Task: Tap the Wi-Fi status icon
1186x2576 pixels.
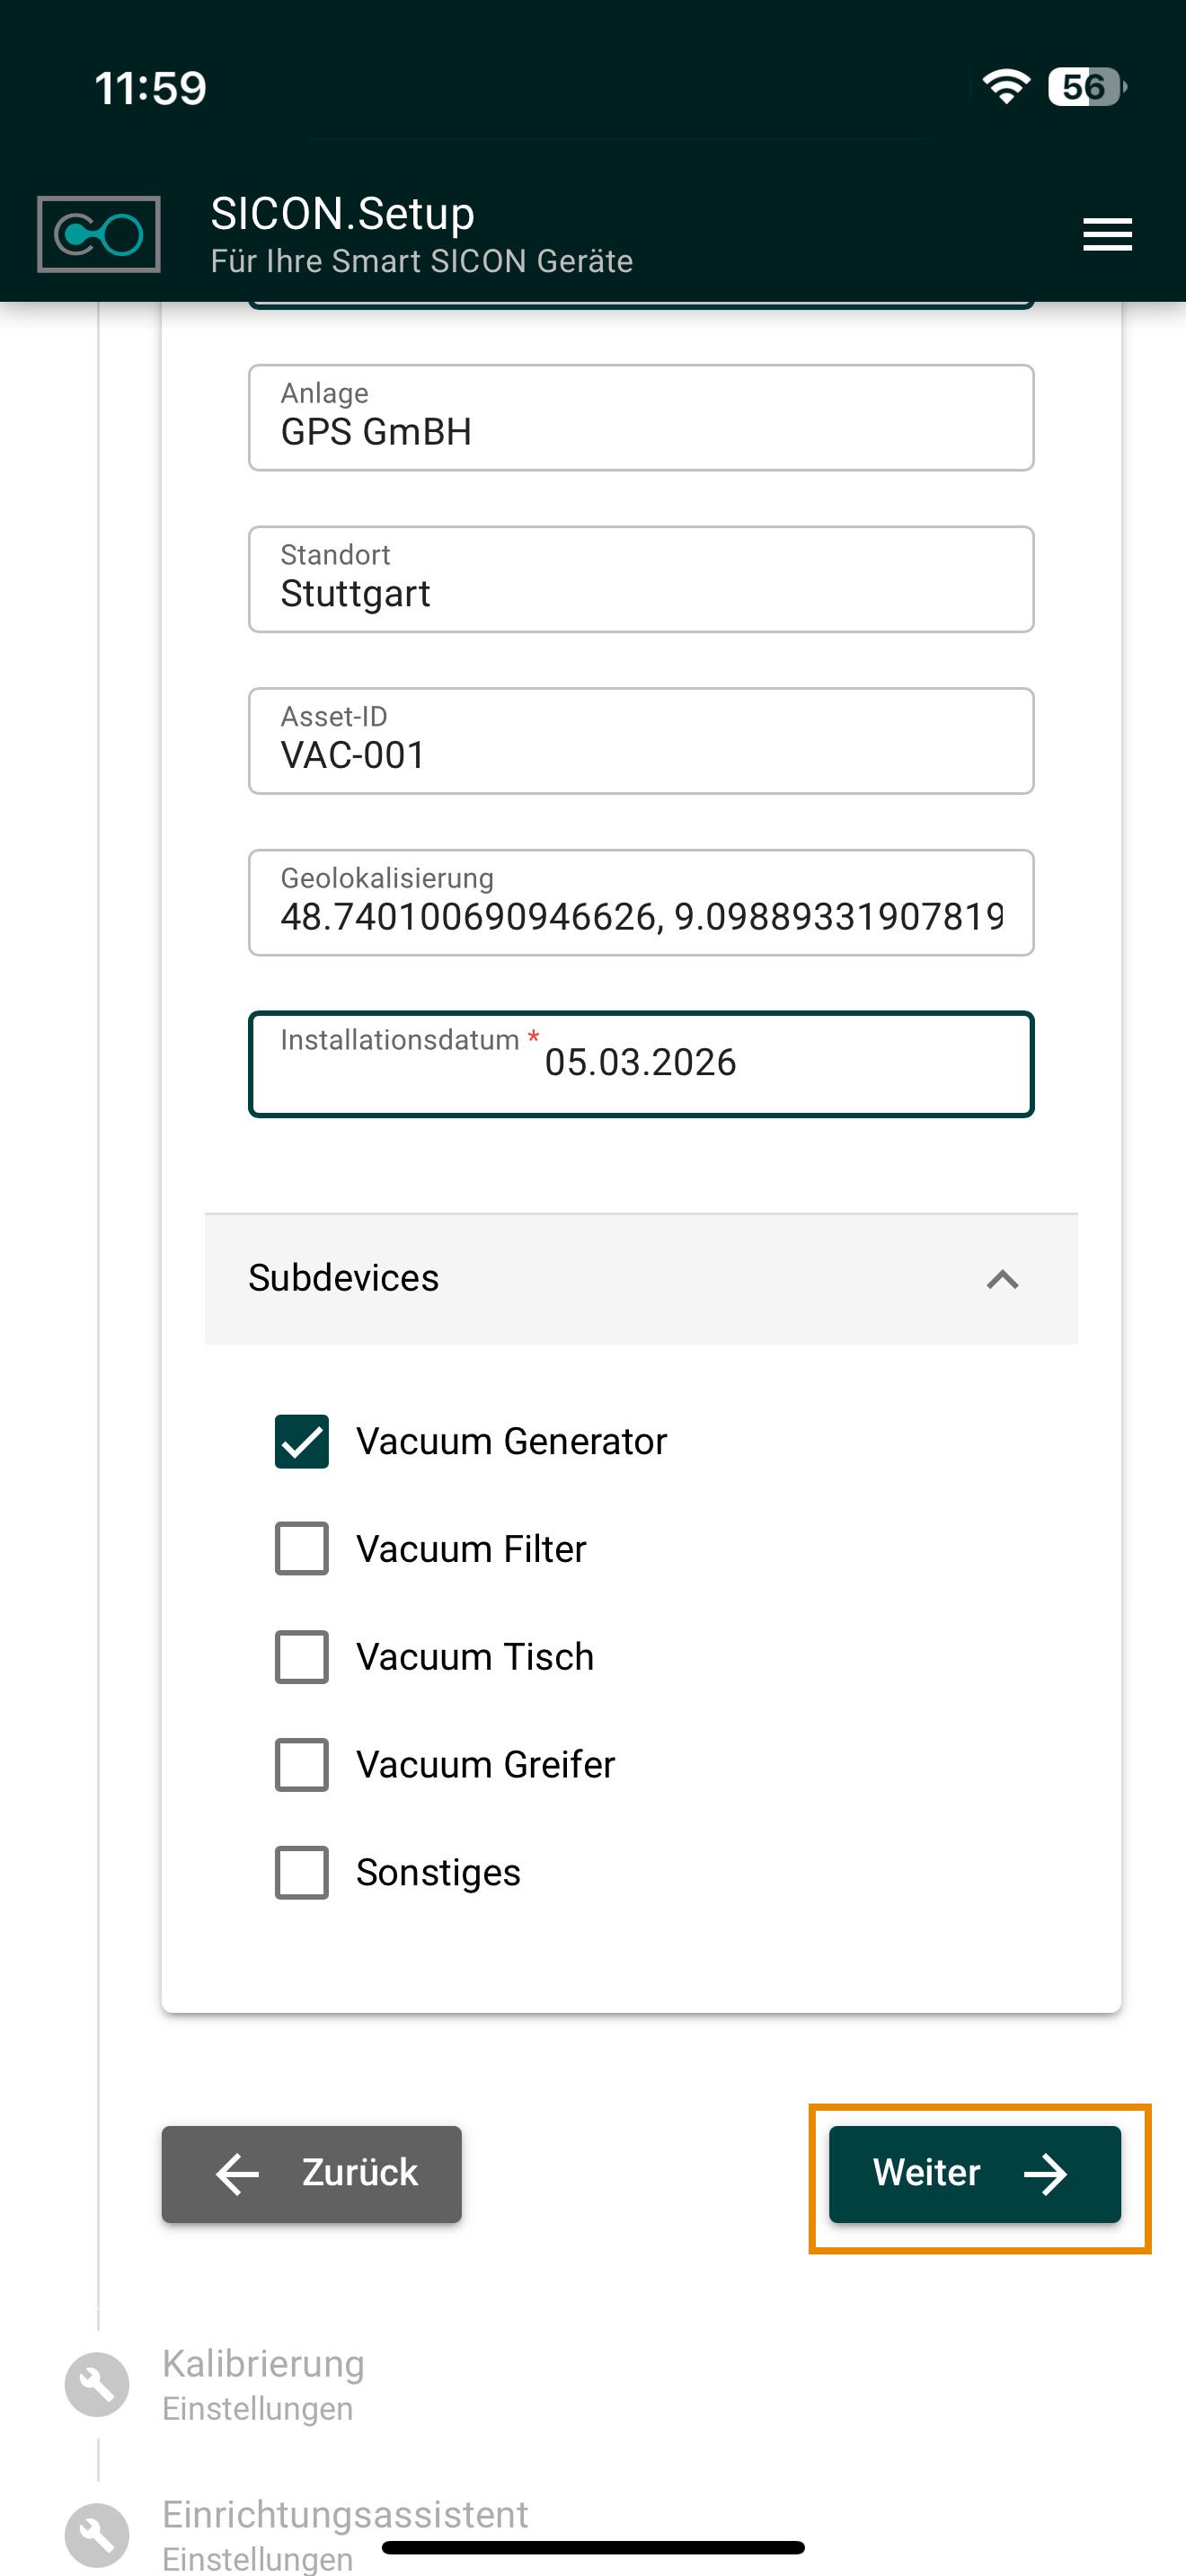Action: (x=1005, y=87)
